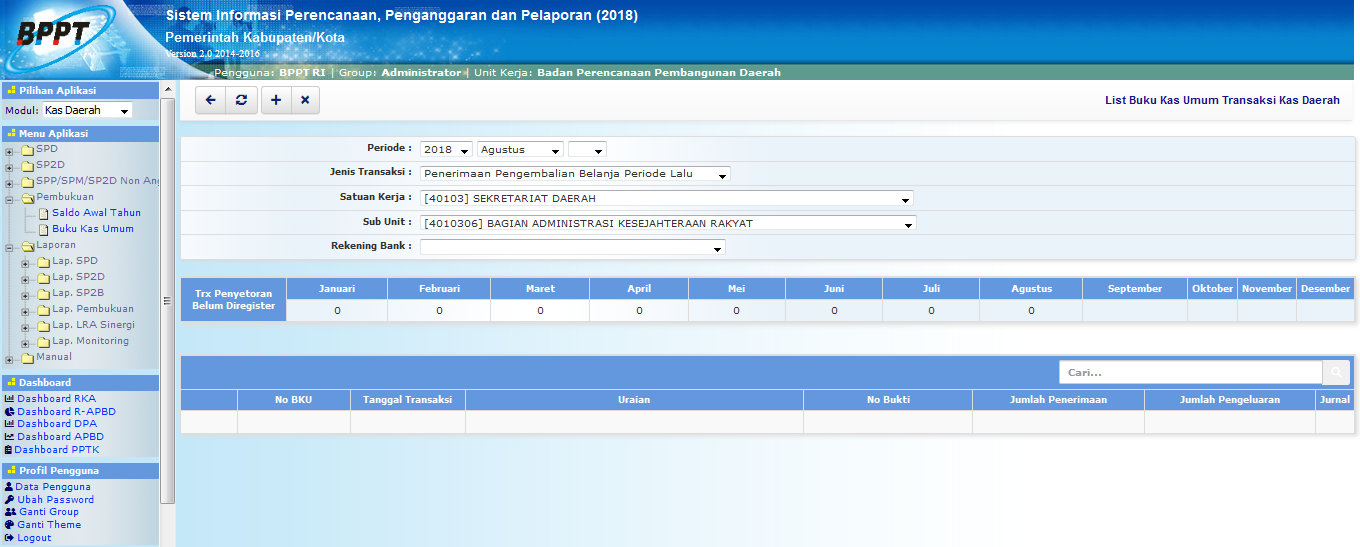Click the Lap. Monitoring folder icon

pyautogui.click(x=44, y=341)
